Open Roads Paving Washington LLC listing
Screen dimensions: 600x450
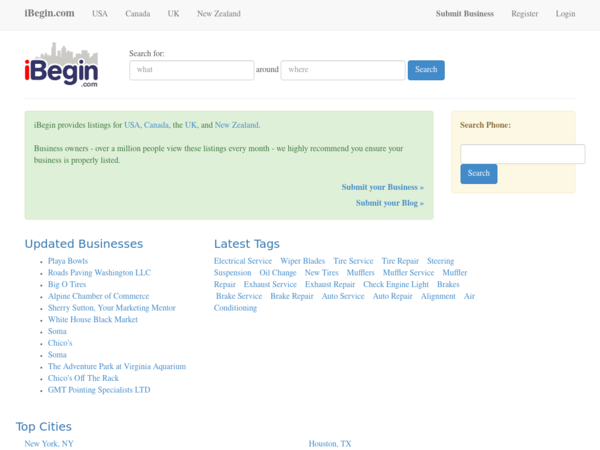[99, 273]
